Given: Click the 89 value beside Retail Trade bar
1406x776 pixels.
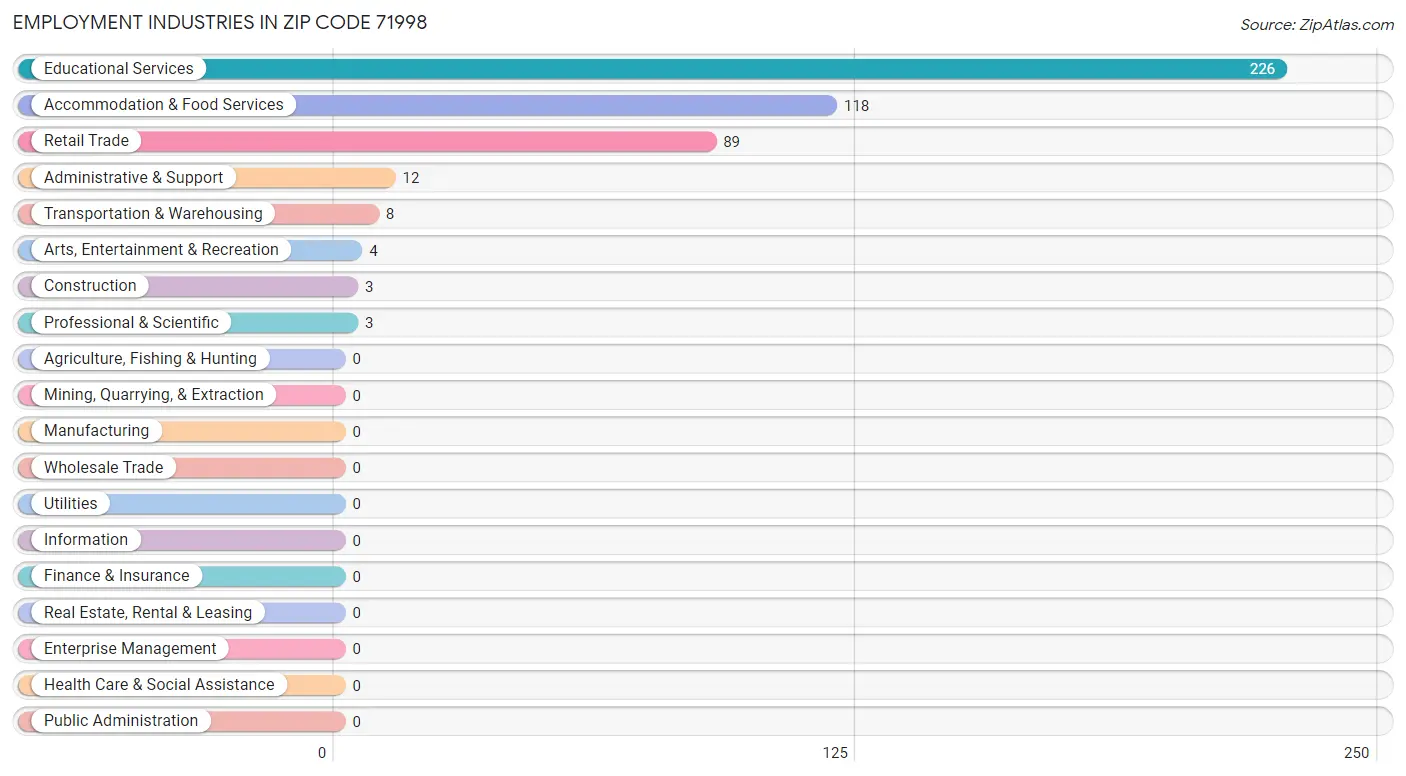Looking at the screenshot, I should [x=732, y=142].
